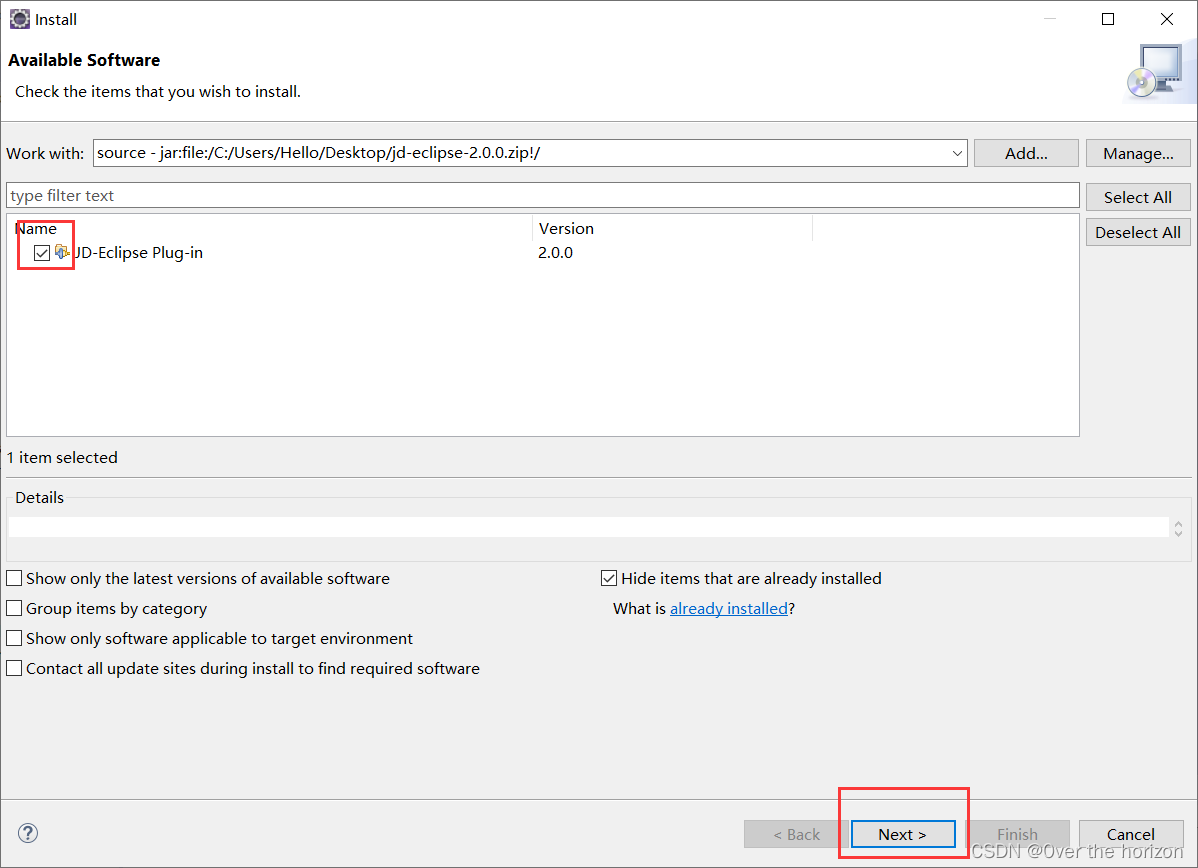Image resolution: width=1198 pixels, height=868 pixels.
Task: Click the Details text area
Action: 589,527
